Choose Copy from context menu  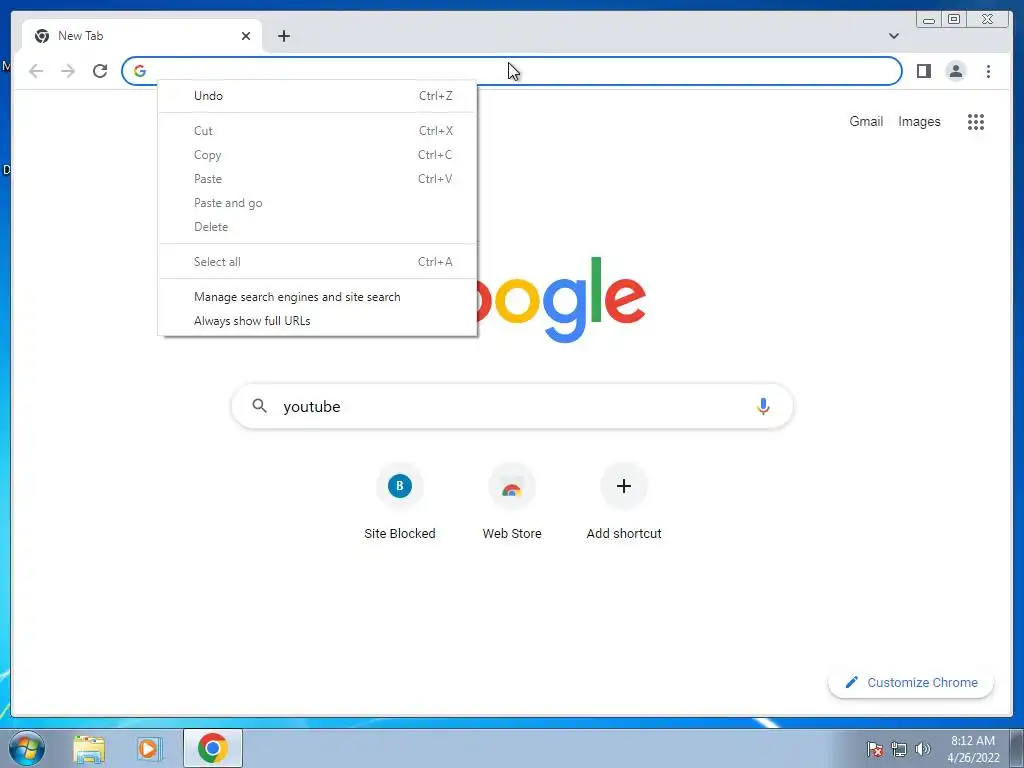(x=317, y=155)
